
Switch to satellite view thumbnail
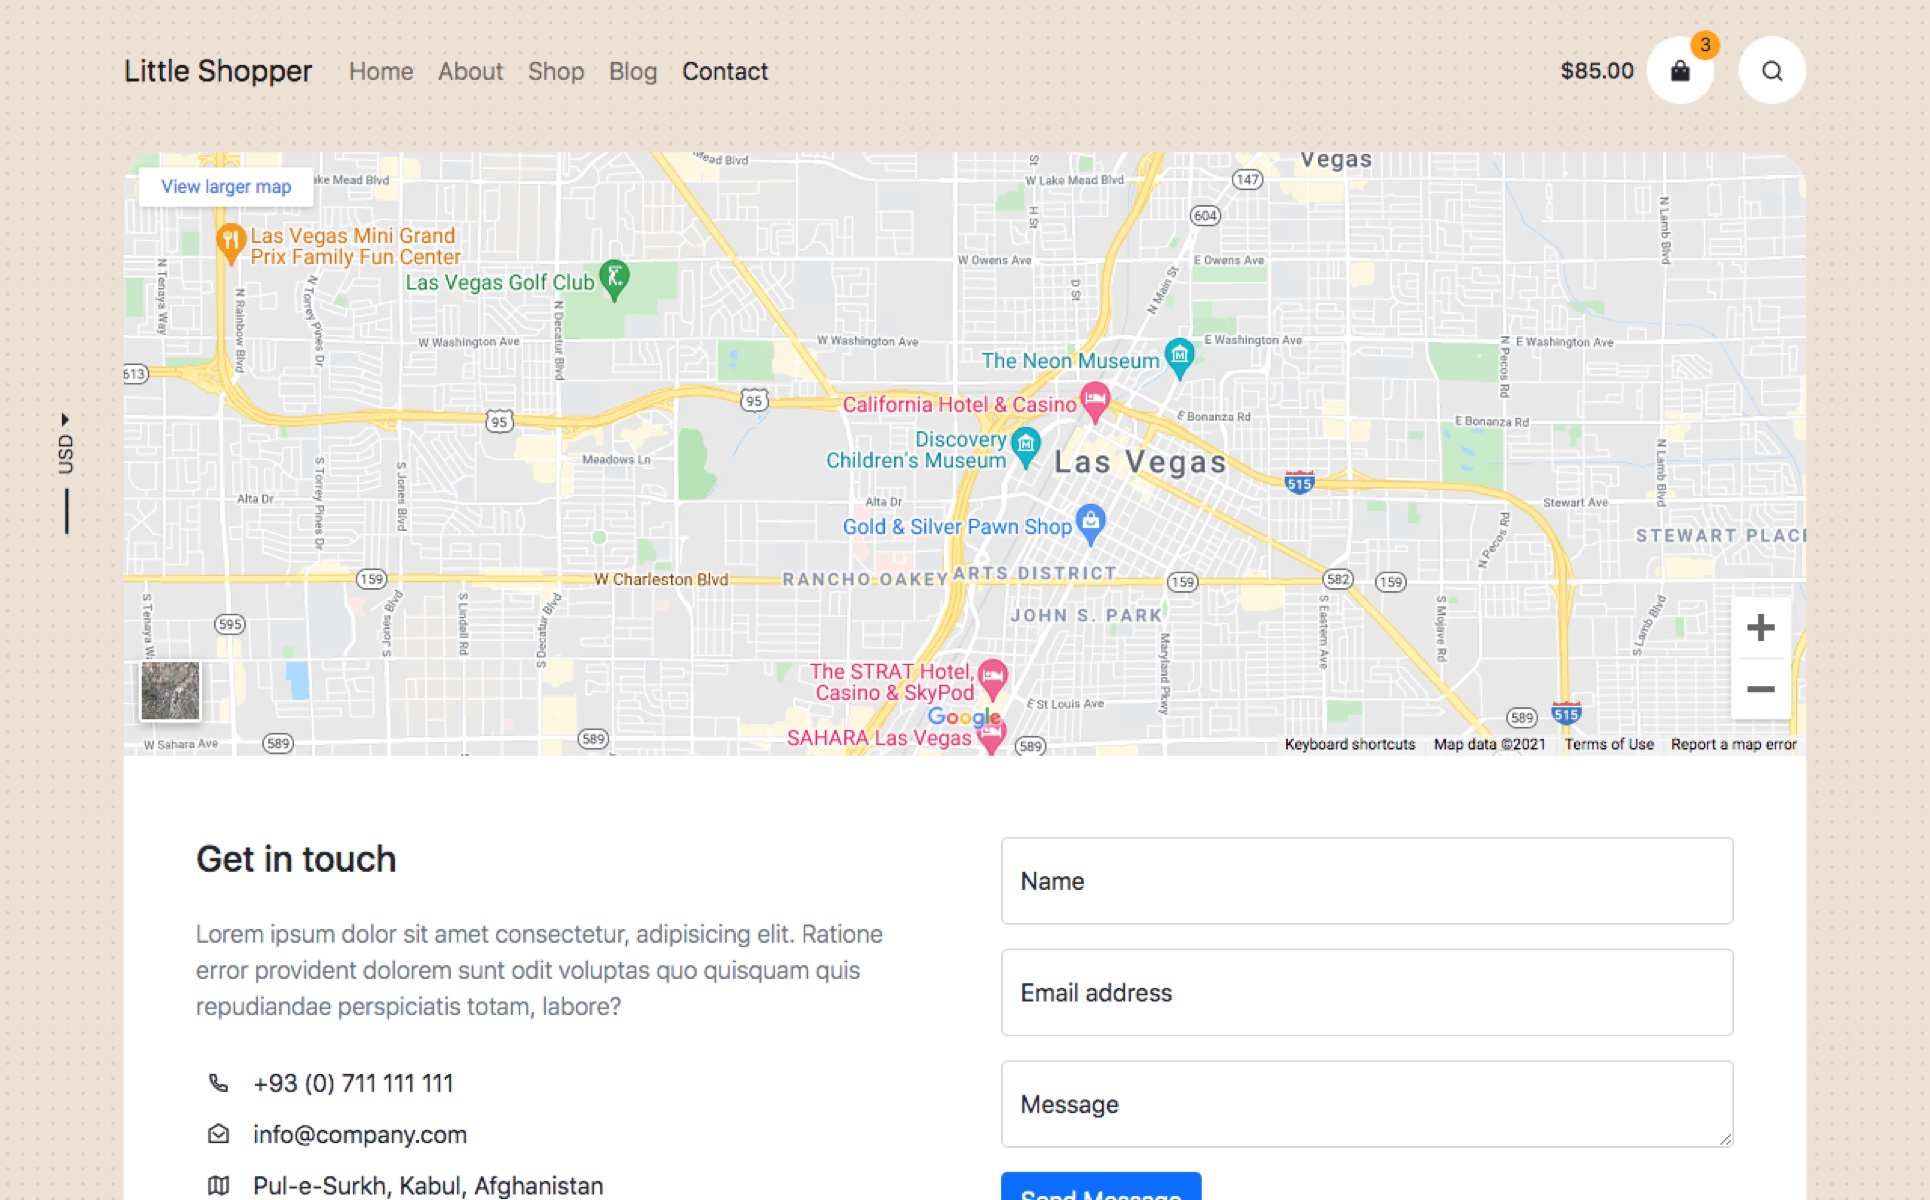(170, 690)
